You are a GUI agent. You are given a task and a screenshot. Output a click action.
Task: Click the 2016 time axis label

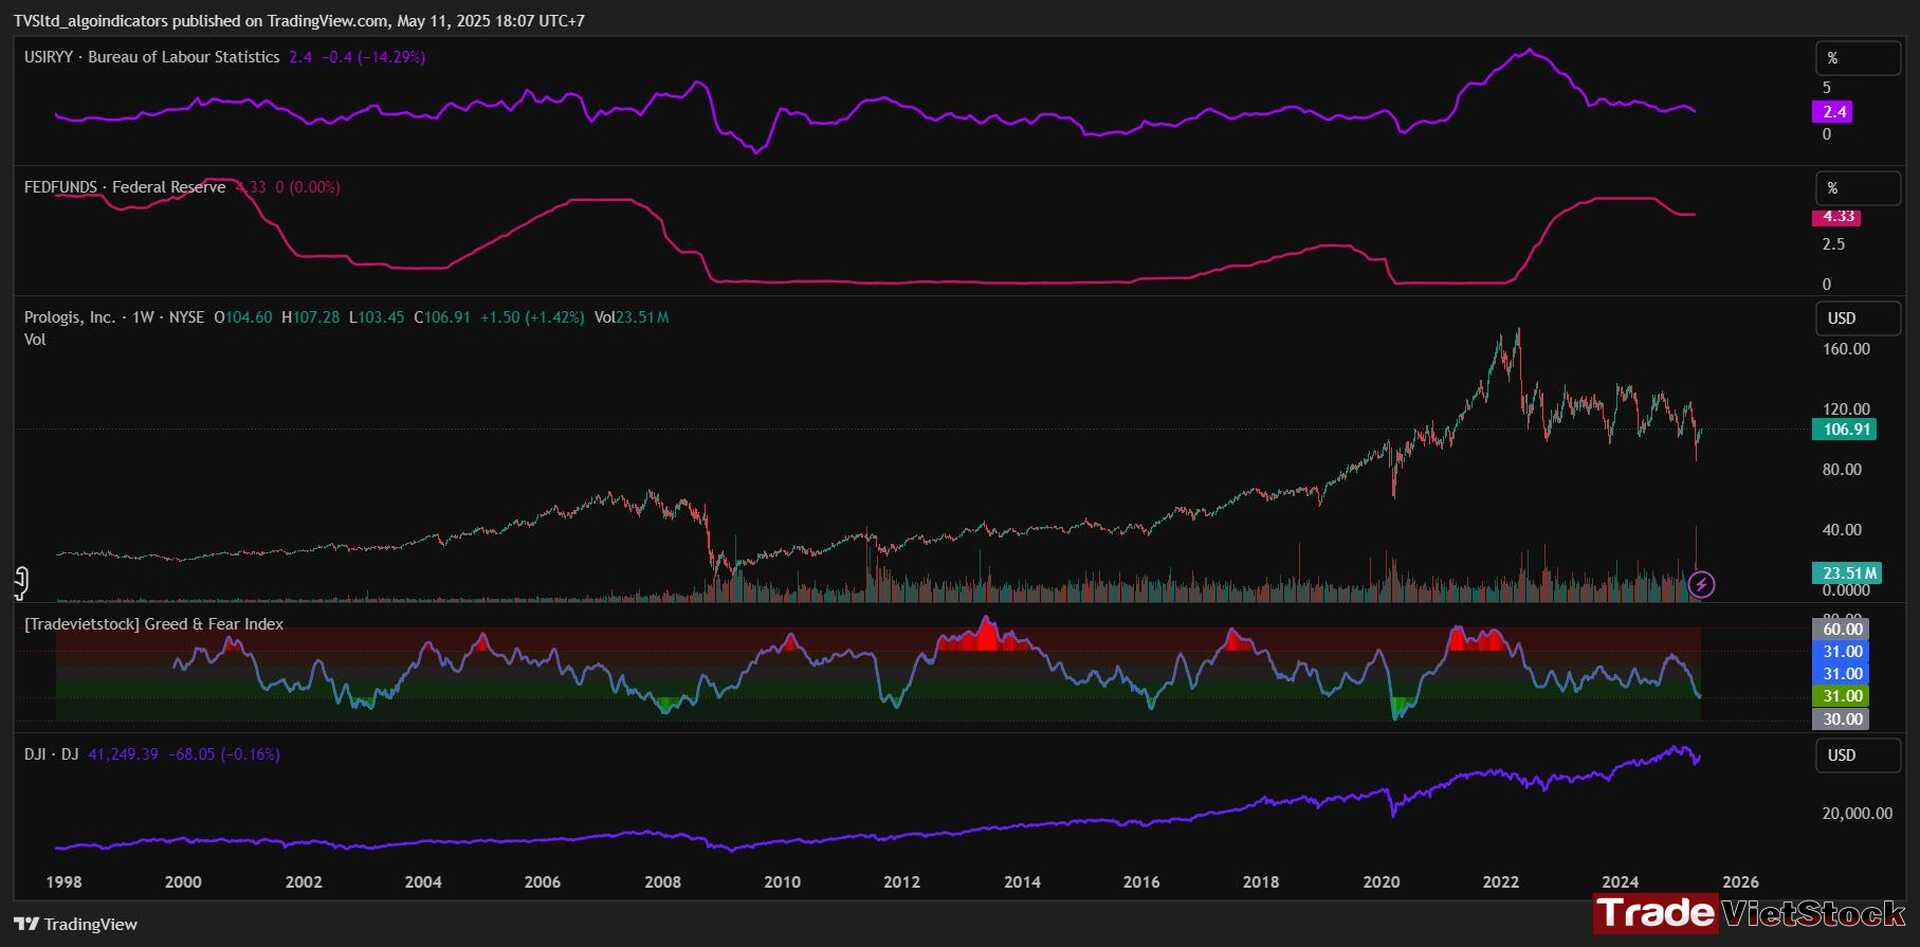[x=1141, y=882]
